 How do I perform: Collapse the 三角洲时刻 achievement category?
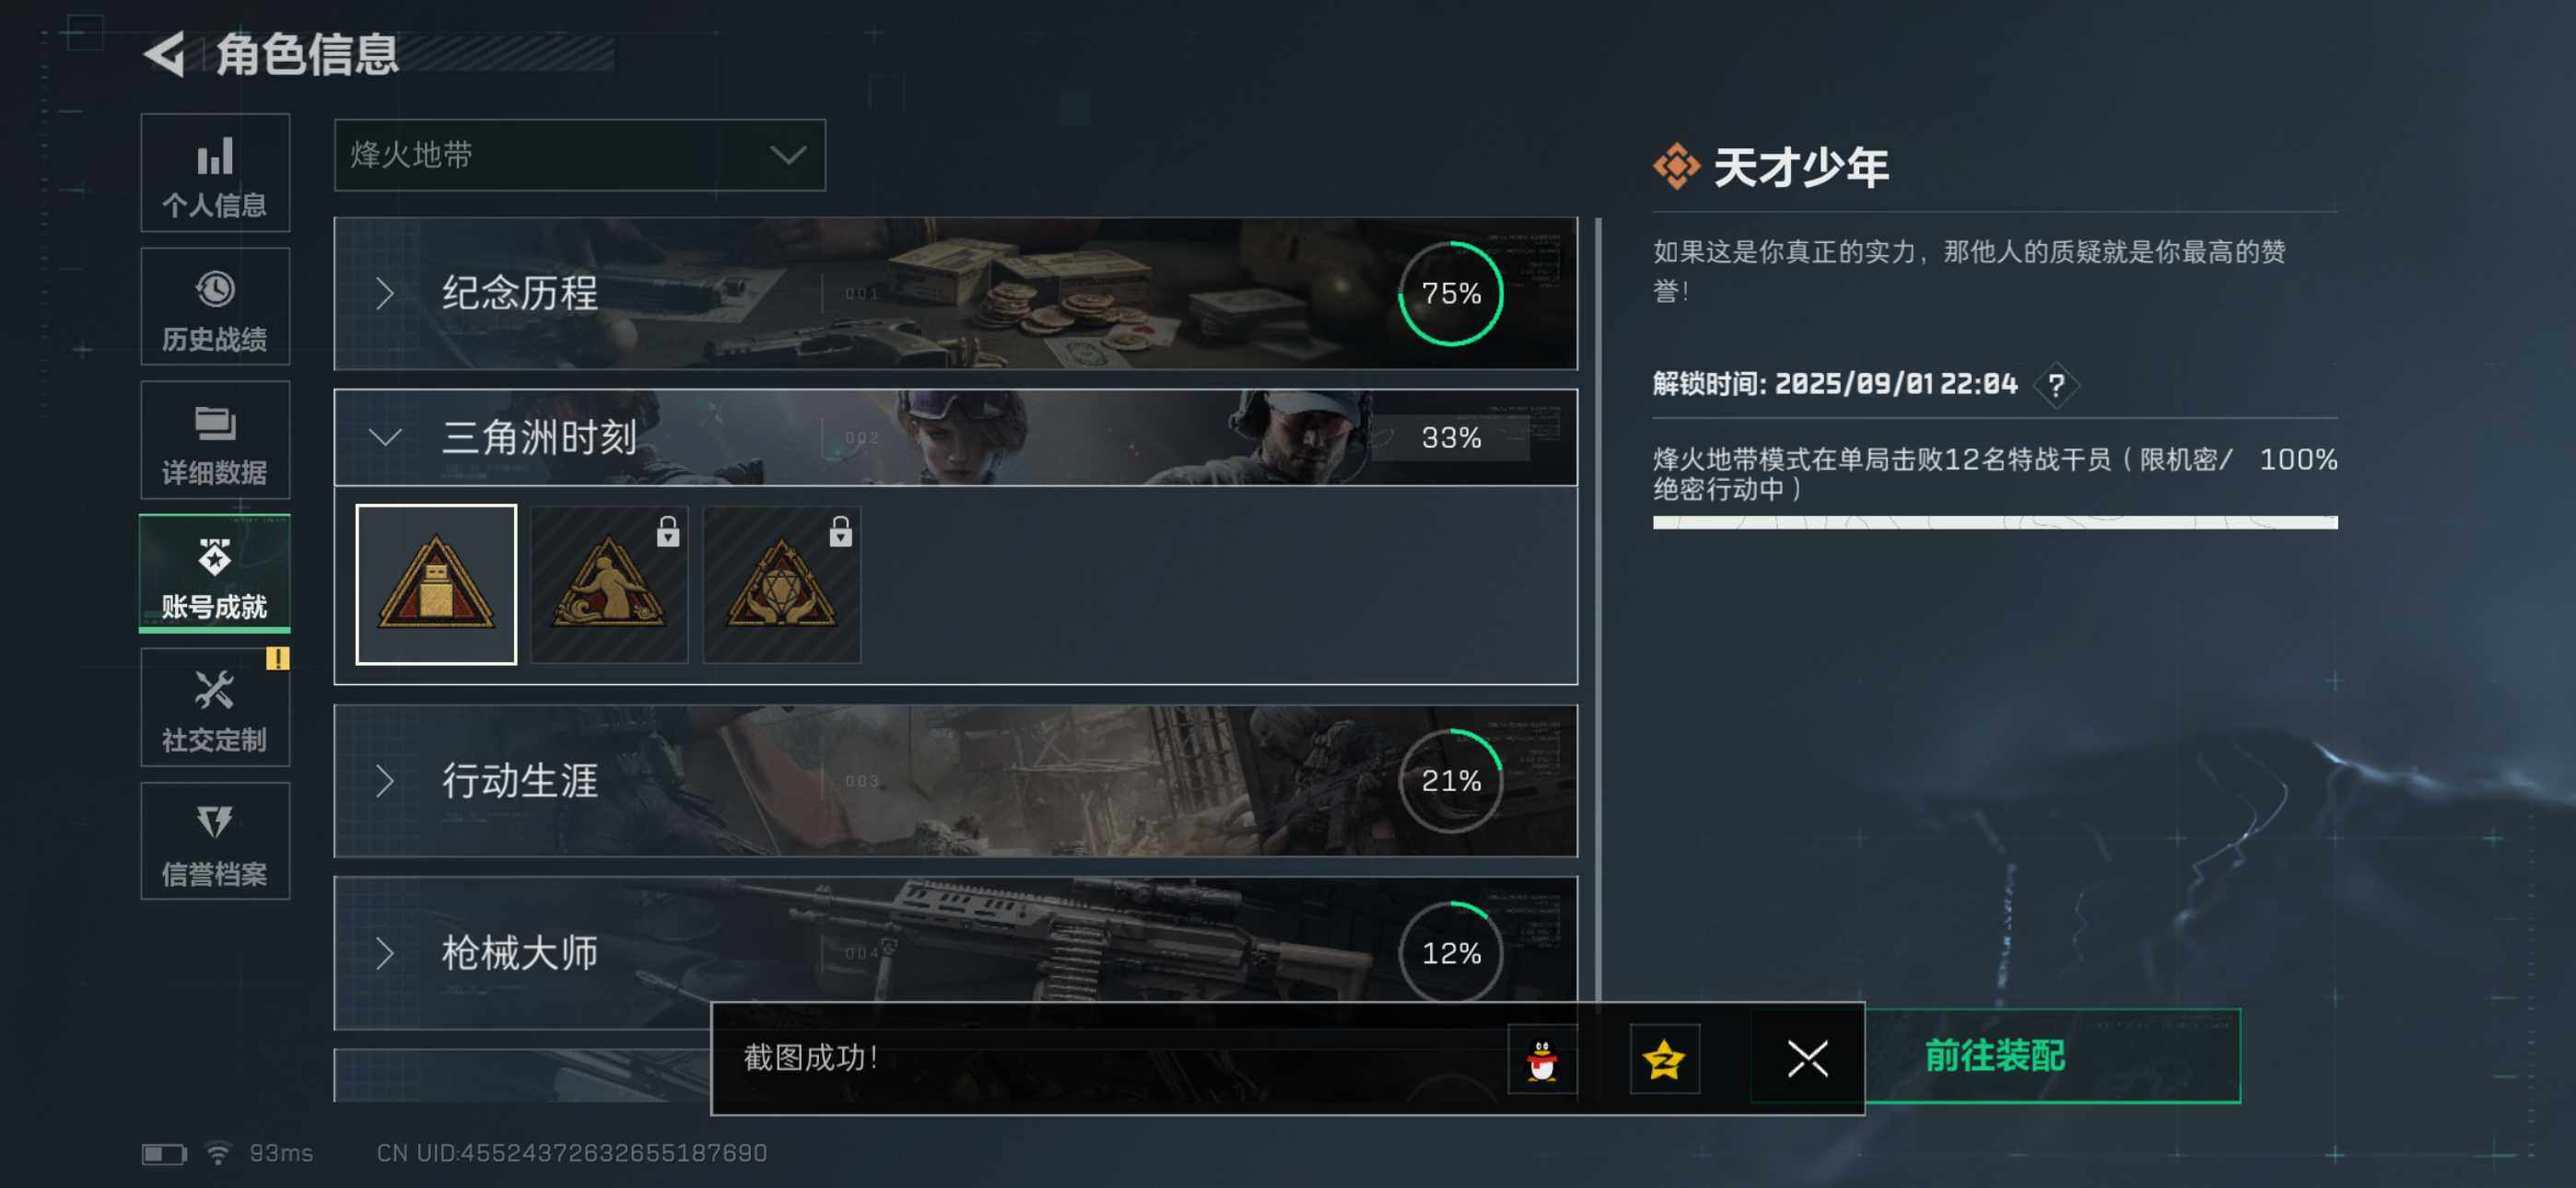pos(955,438)
